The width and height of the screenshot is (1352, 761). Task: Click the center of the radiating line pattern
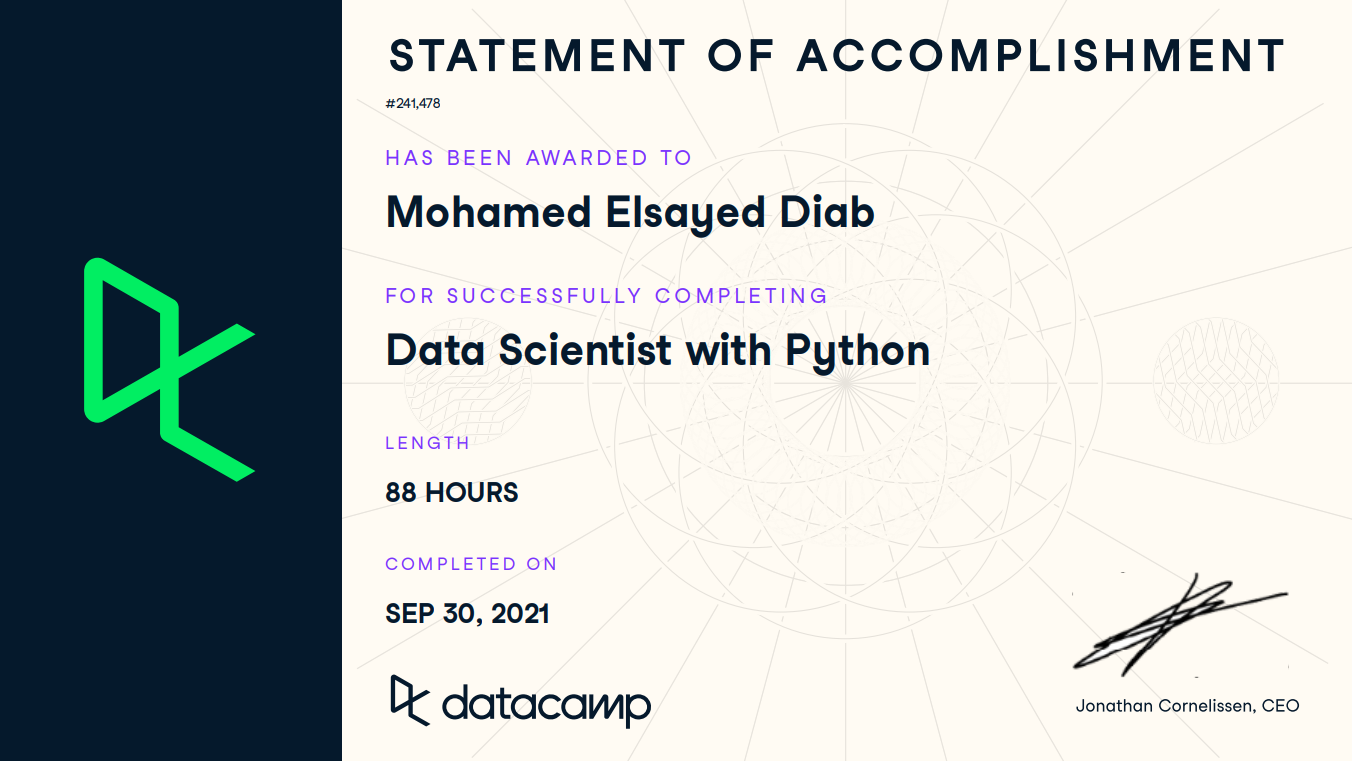(845, 383)
